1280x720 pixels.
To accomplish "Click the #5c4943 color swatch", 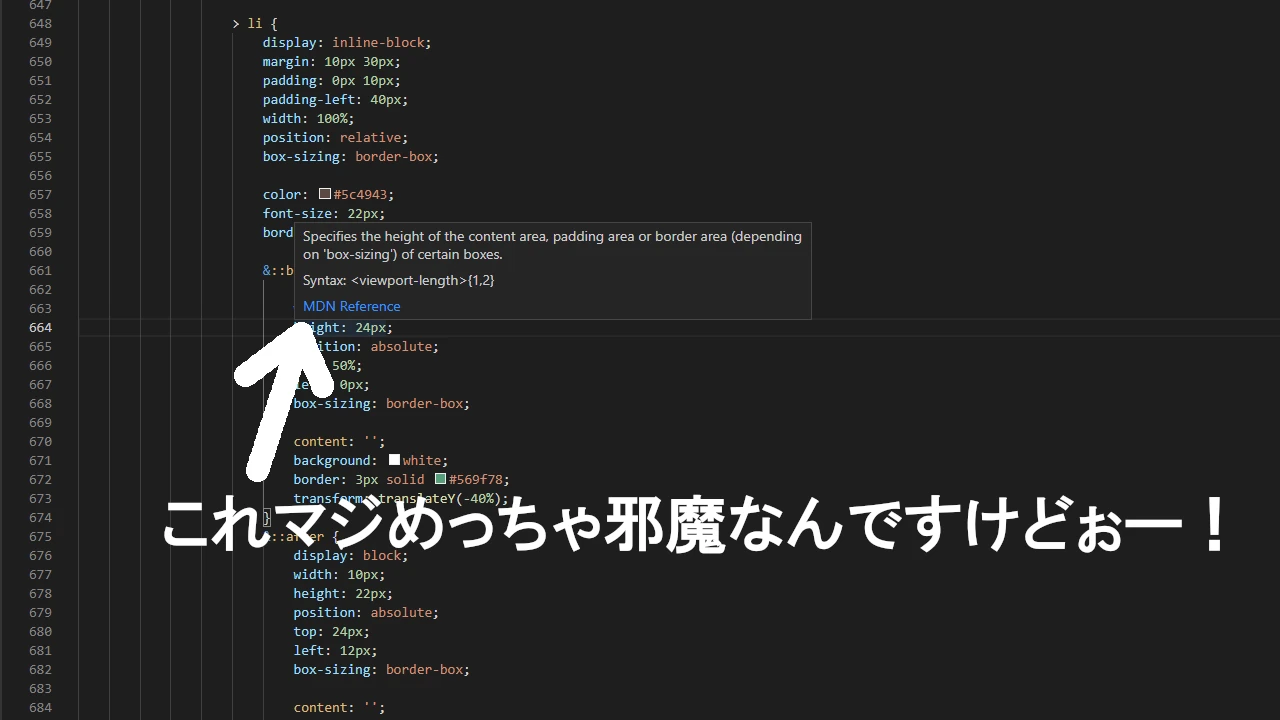I will coord(325,194).
